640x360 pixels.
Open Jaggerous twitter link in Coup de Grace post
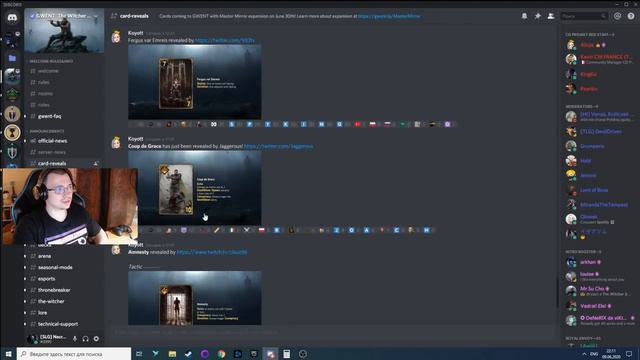[278, 146]
